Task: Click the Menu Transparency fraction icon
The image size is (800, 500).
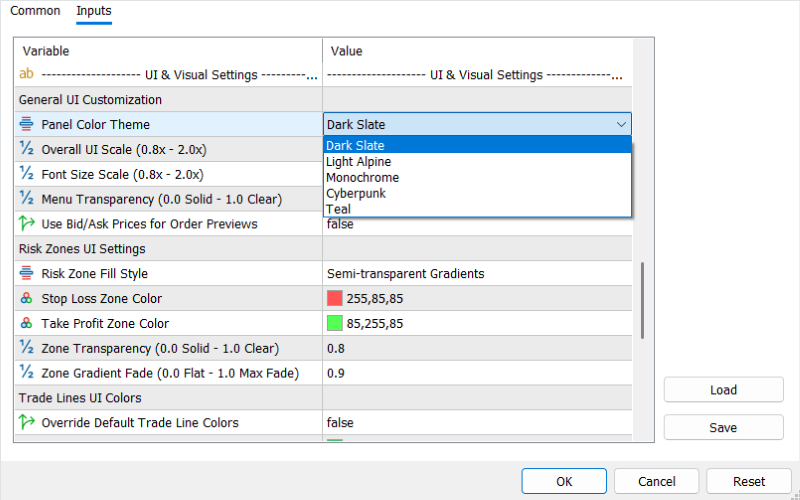Action: (x=27, y=198)
